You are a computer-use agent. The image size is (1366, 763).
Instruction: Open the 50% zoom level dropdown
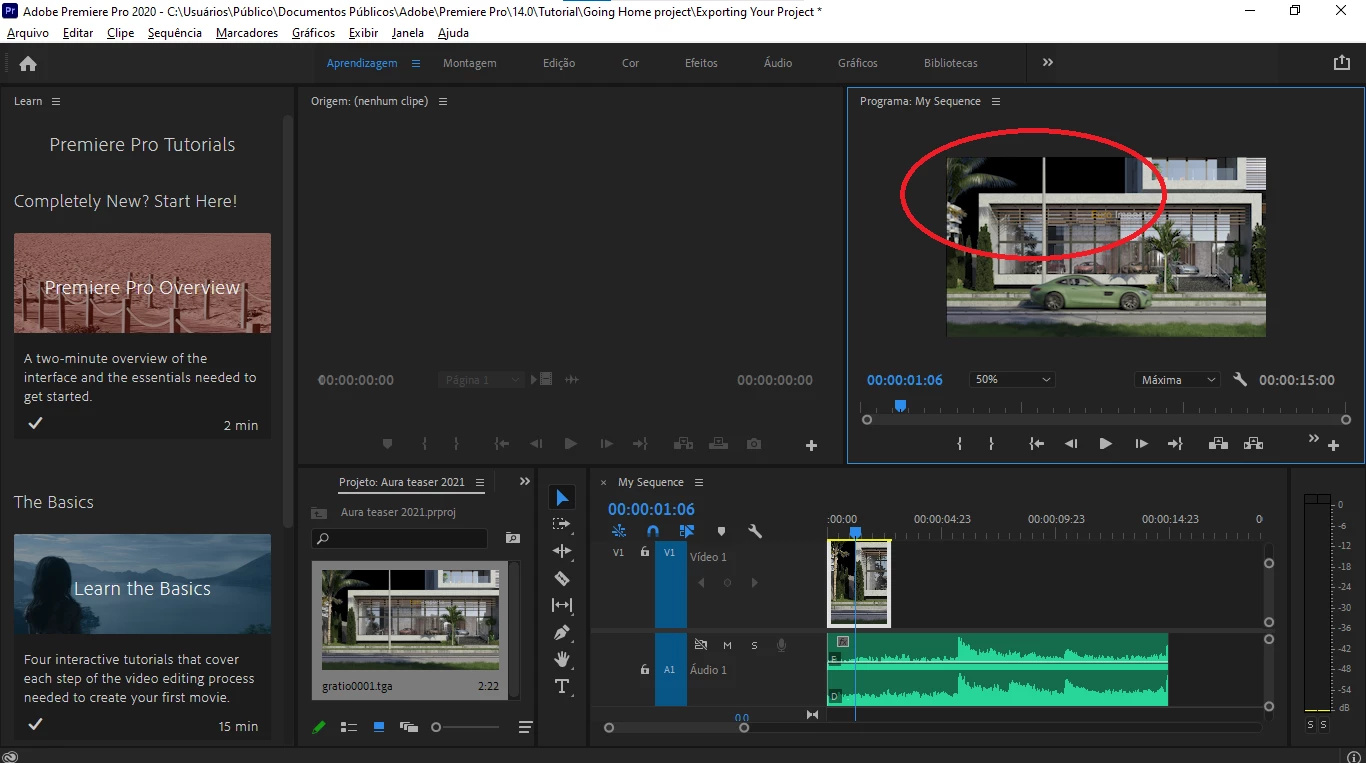point(1012,380)
